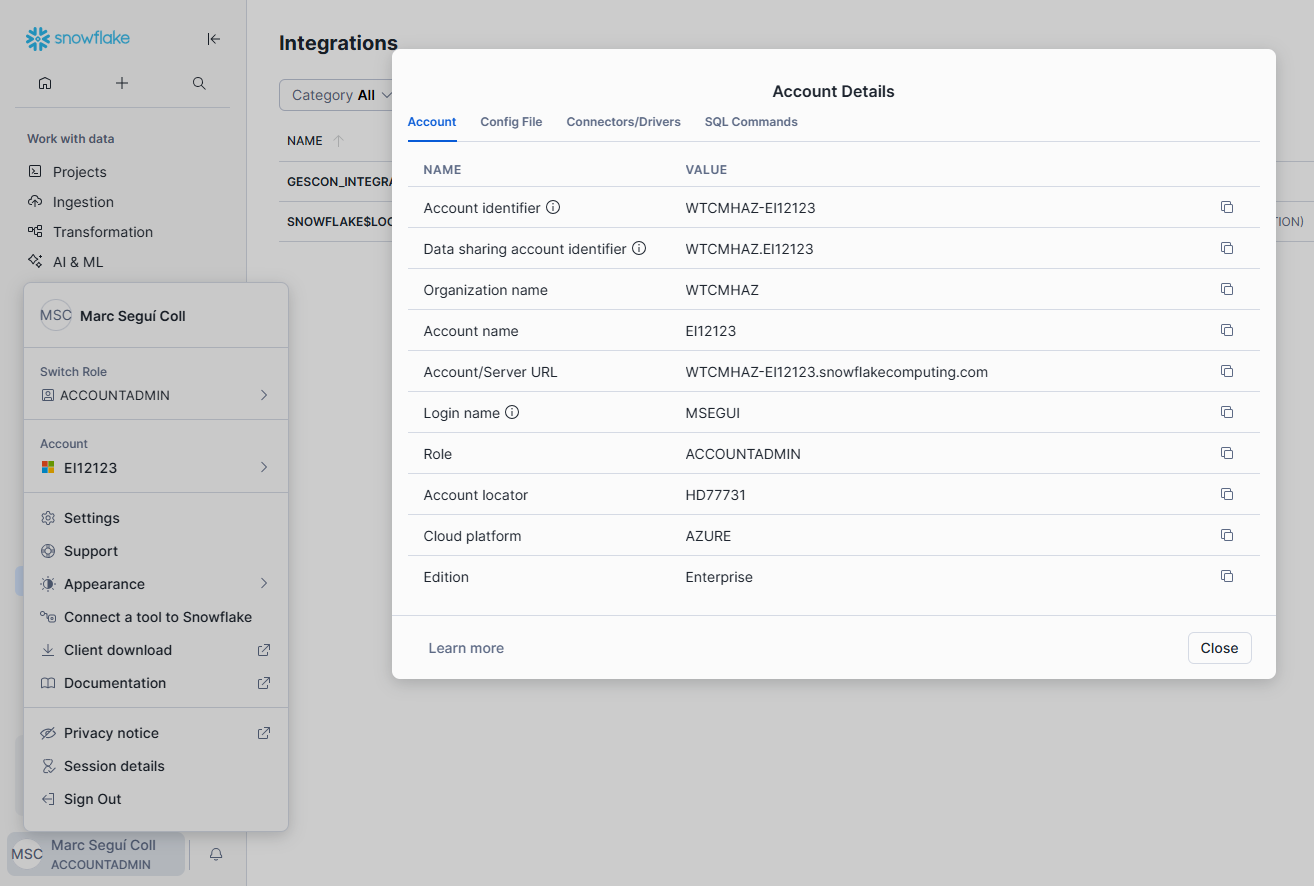Copy the Edition value

coord(1227,577)
